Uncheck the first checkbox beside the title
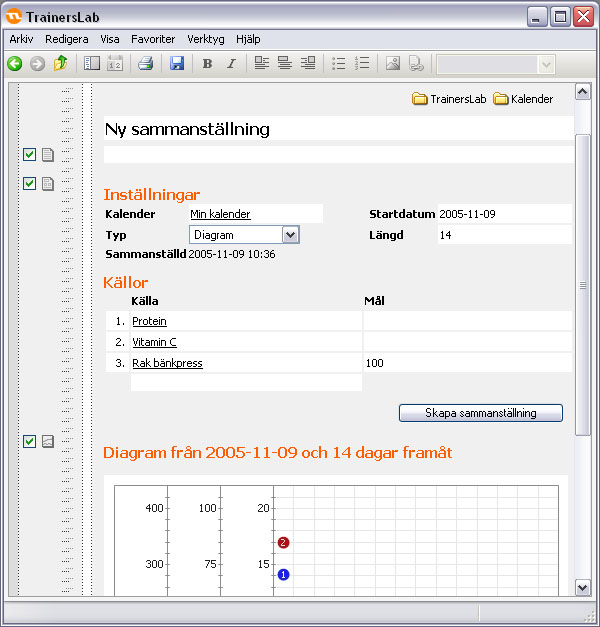This screenshot has height=627, width=600. [x=29, y=154]
